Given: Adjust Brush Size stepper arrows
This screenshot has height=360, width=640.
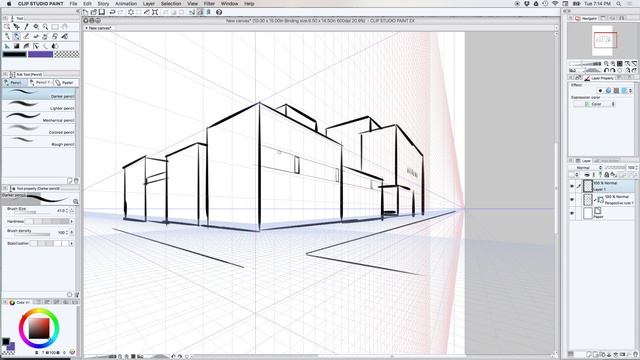Looking at the screenshot, I should 67,211.
